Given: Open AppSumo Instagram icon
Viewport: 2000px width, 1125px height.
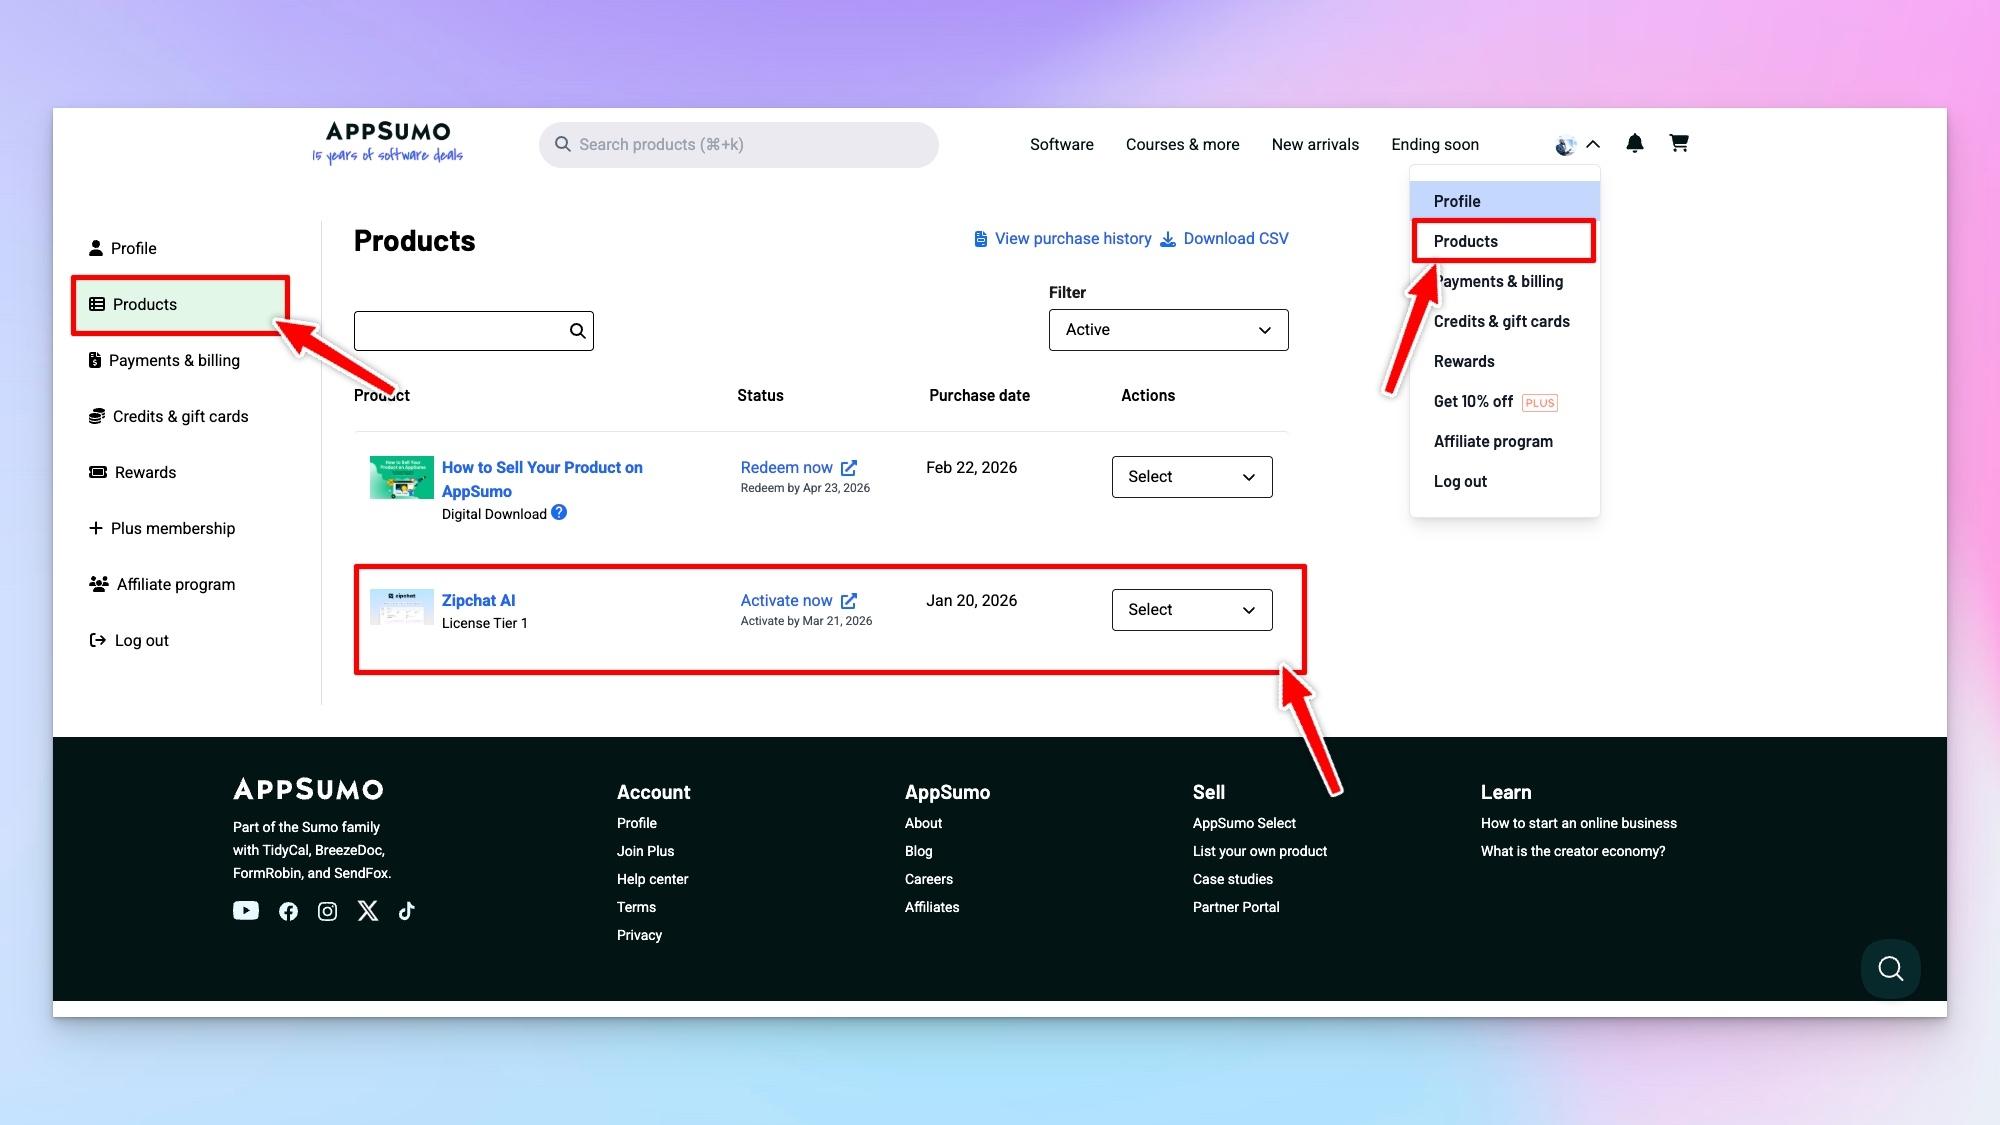Looking at the screenshot, I should click(327, 911).
